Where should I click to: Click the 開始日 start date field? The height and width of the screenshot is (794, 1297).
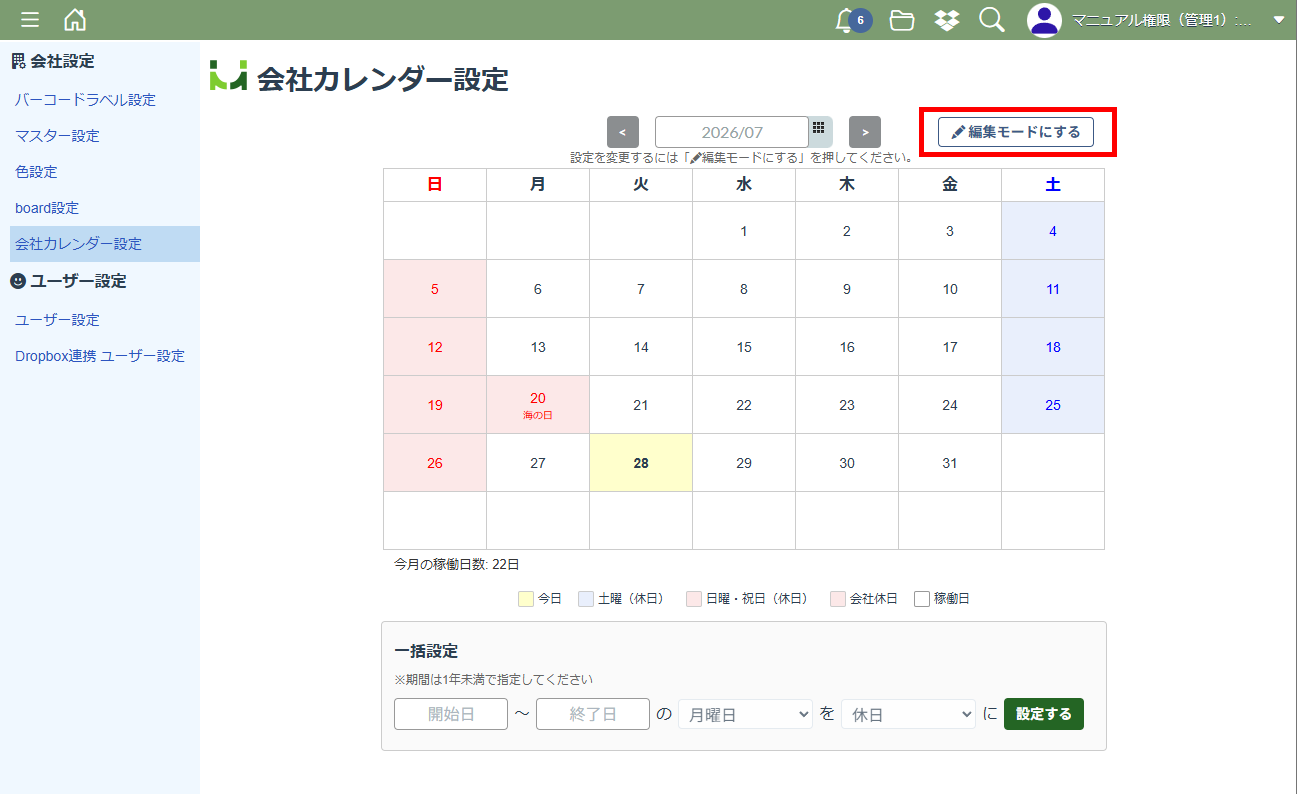(x=451, y=714)
